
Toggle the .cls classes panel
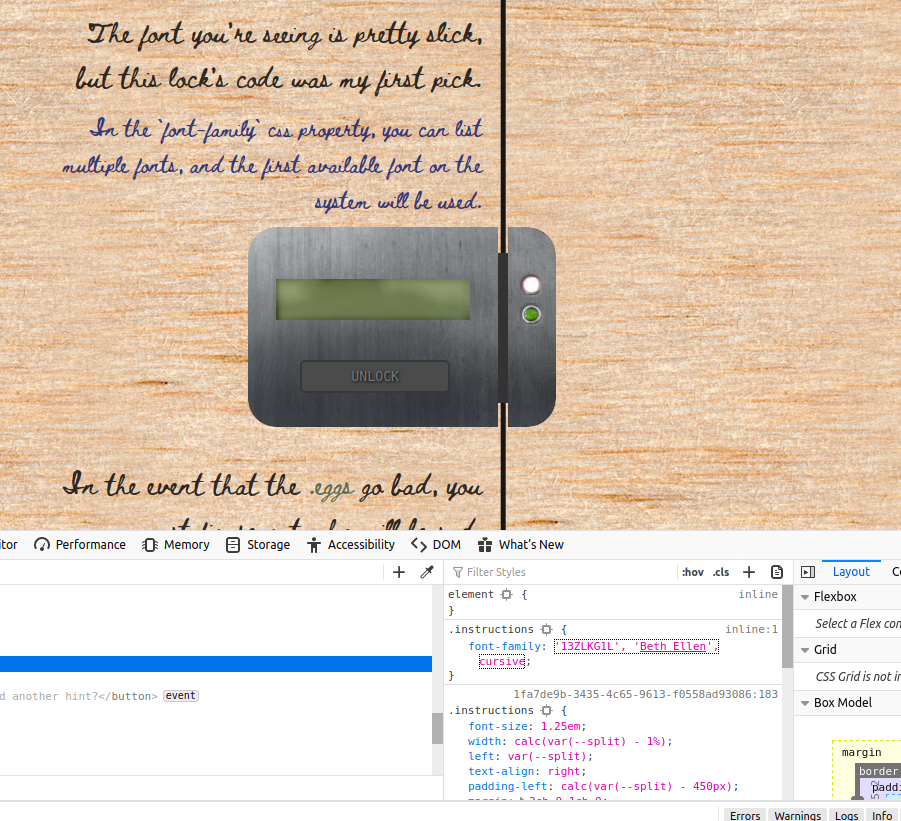pyautogui.click(x=721, y=572)
